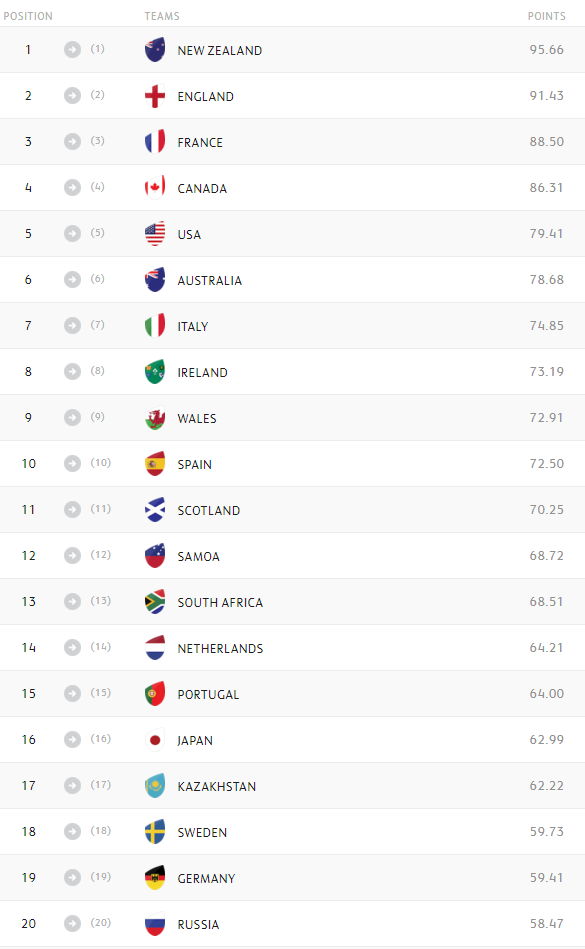Viewport: 585px width, 949px height.
Task: Click Sweden's 59.73 points value
Action: coord(546,832)
